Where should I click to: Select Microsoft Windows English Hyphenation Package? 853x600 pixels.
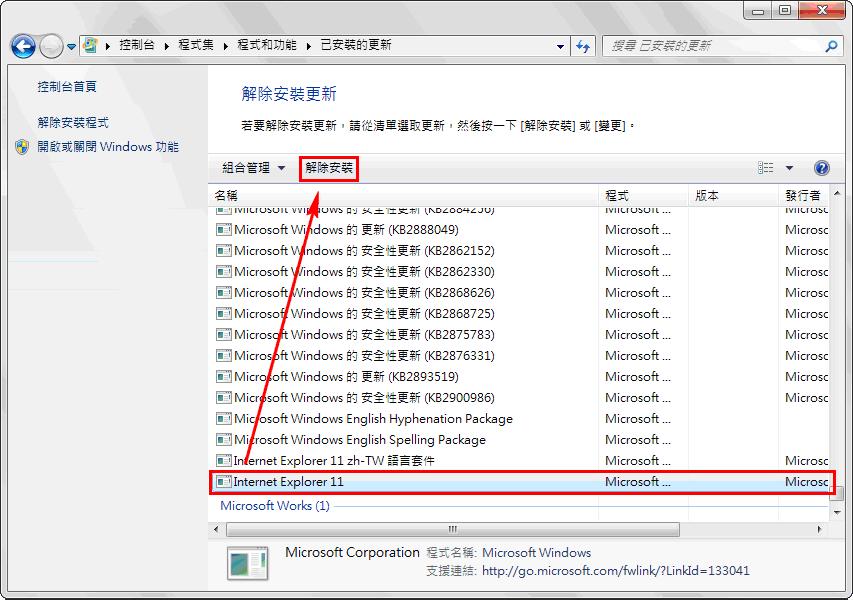(x=520, y=419)
